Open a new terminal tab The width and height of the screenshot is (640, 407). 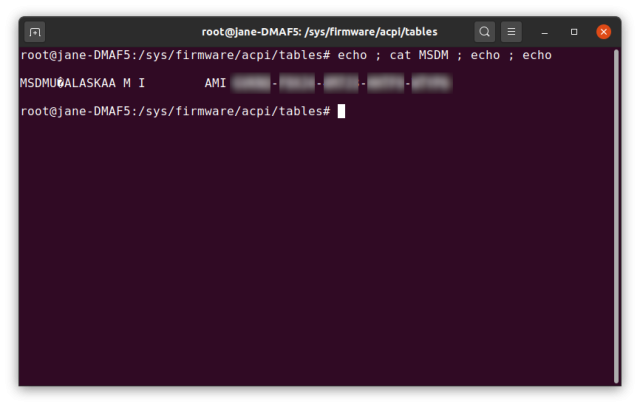coord(35,32)
